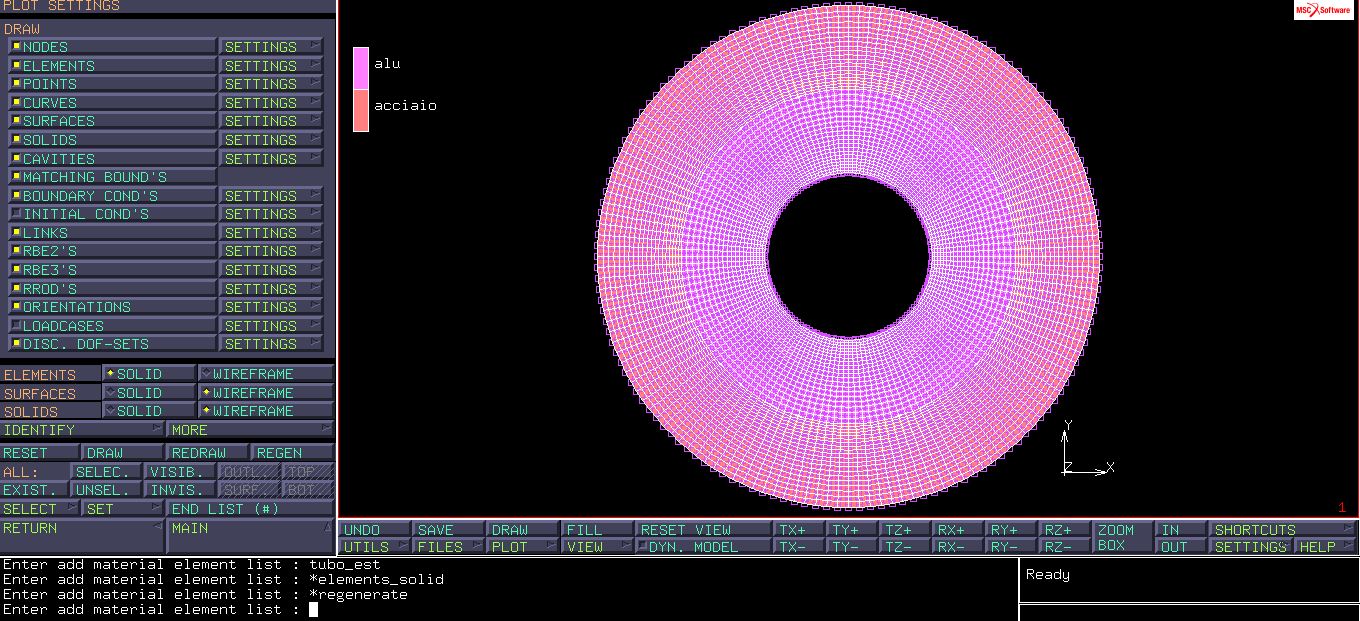The image size is (1360, 621).
Task: Click the REGEN button
Action: pyautogui.click(x=291, y=453)
